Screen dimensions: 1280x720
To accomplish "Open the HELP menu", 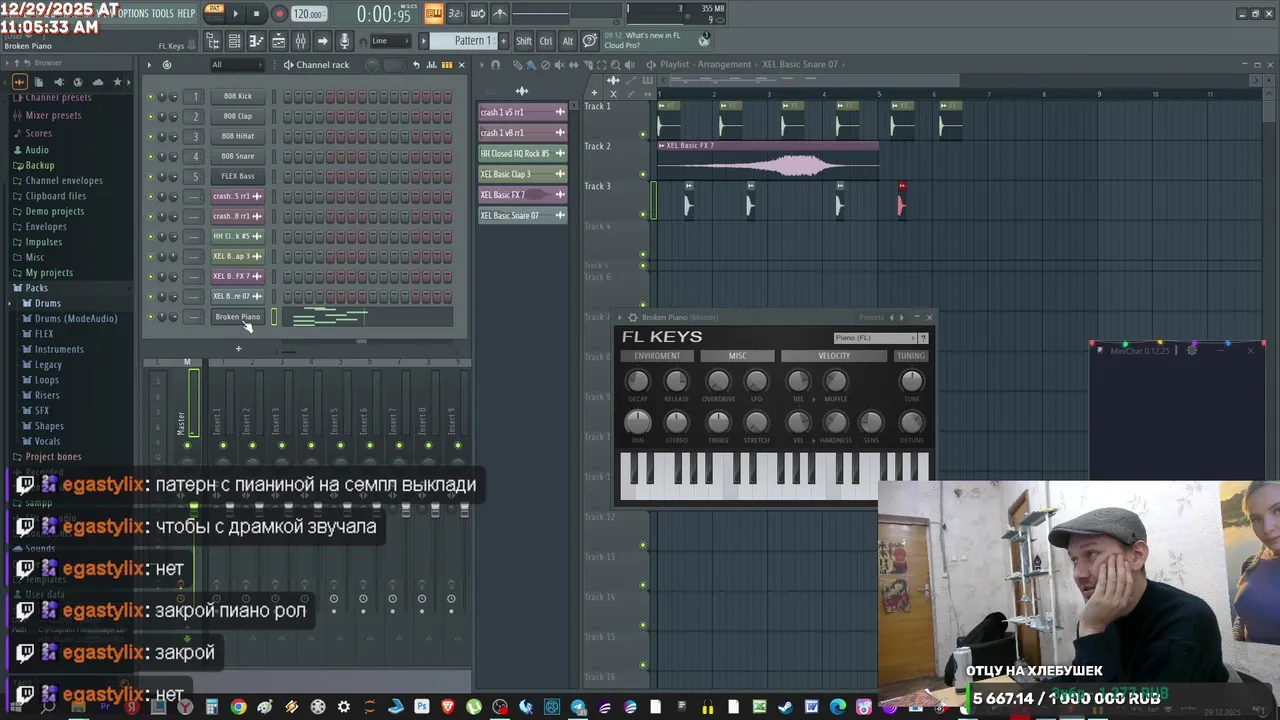I will coord(187,13).
